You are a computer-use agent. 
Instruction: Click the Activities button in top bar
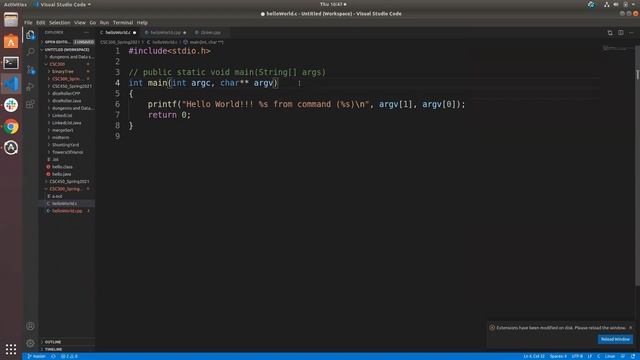tap(16, 4)
